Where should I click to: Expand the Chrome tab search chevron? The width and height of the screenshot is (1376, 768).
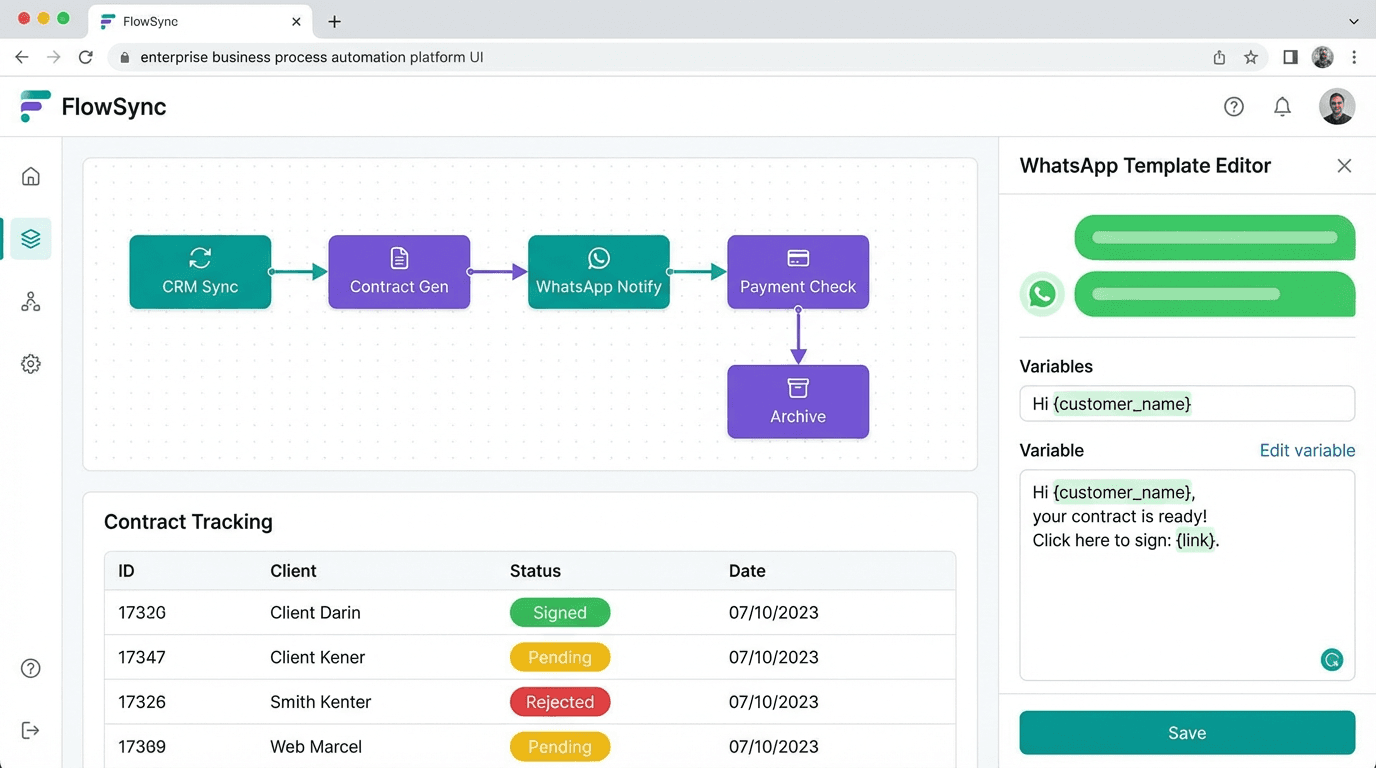point(1354,21)
